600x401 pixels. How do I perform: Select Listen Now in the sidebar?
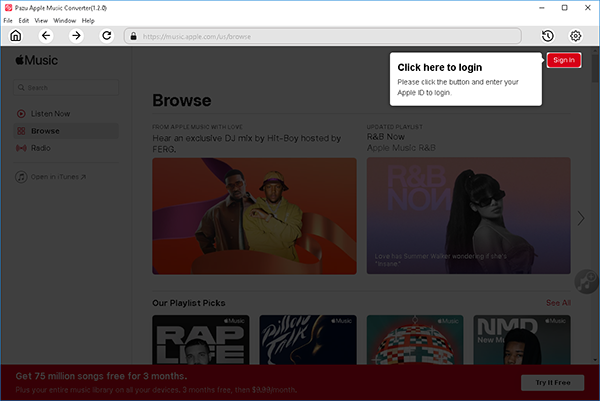click(50, 114)
